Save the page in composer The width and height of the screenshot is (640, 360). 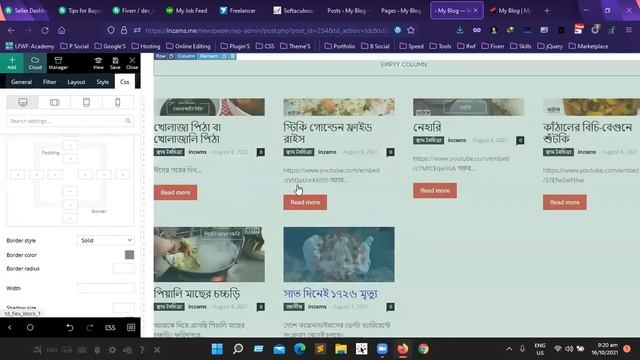pyautogui.click(x=115, y=63)
